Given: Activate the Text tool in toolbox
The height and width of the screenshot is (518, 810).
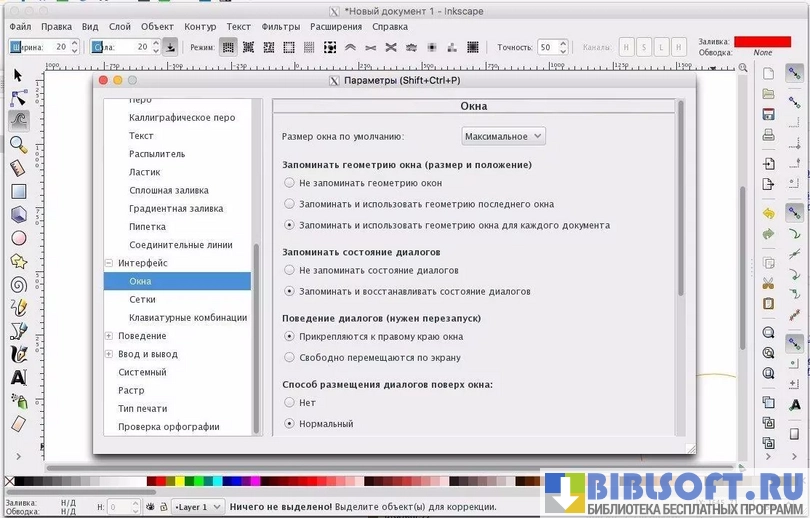Looking at the screenshot, I should pyautogui.click(x=18, y=377).
